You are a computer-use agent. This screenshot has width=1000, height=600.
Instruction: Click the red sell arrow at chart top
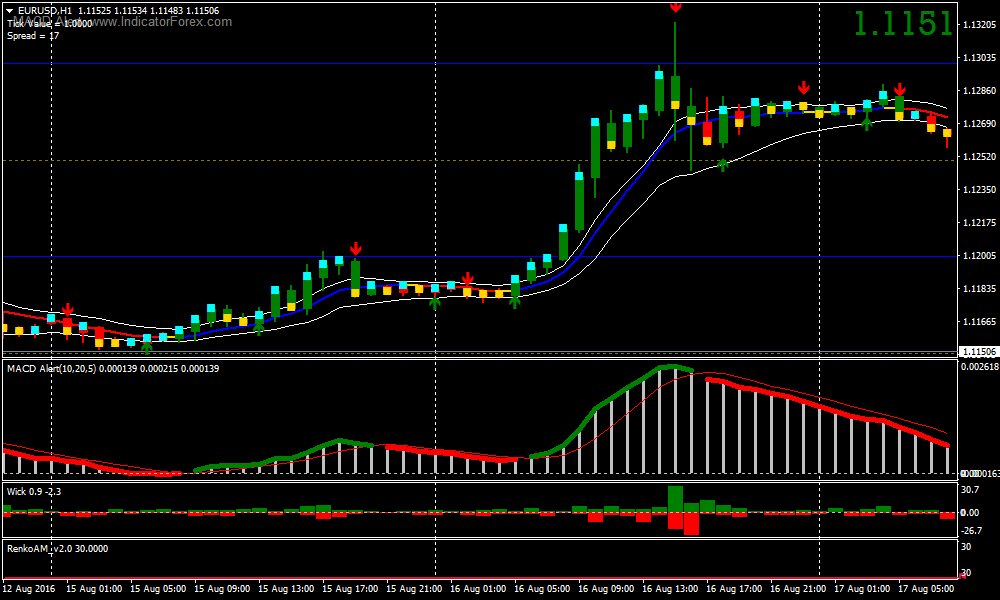point(676,6)
